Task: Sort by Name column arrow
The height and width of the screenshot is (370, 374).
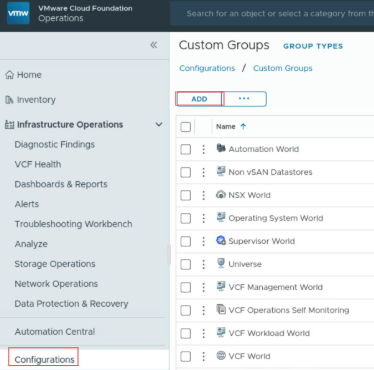Action: 243,126
